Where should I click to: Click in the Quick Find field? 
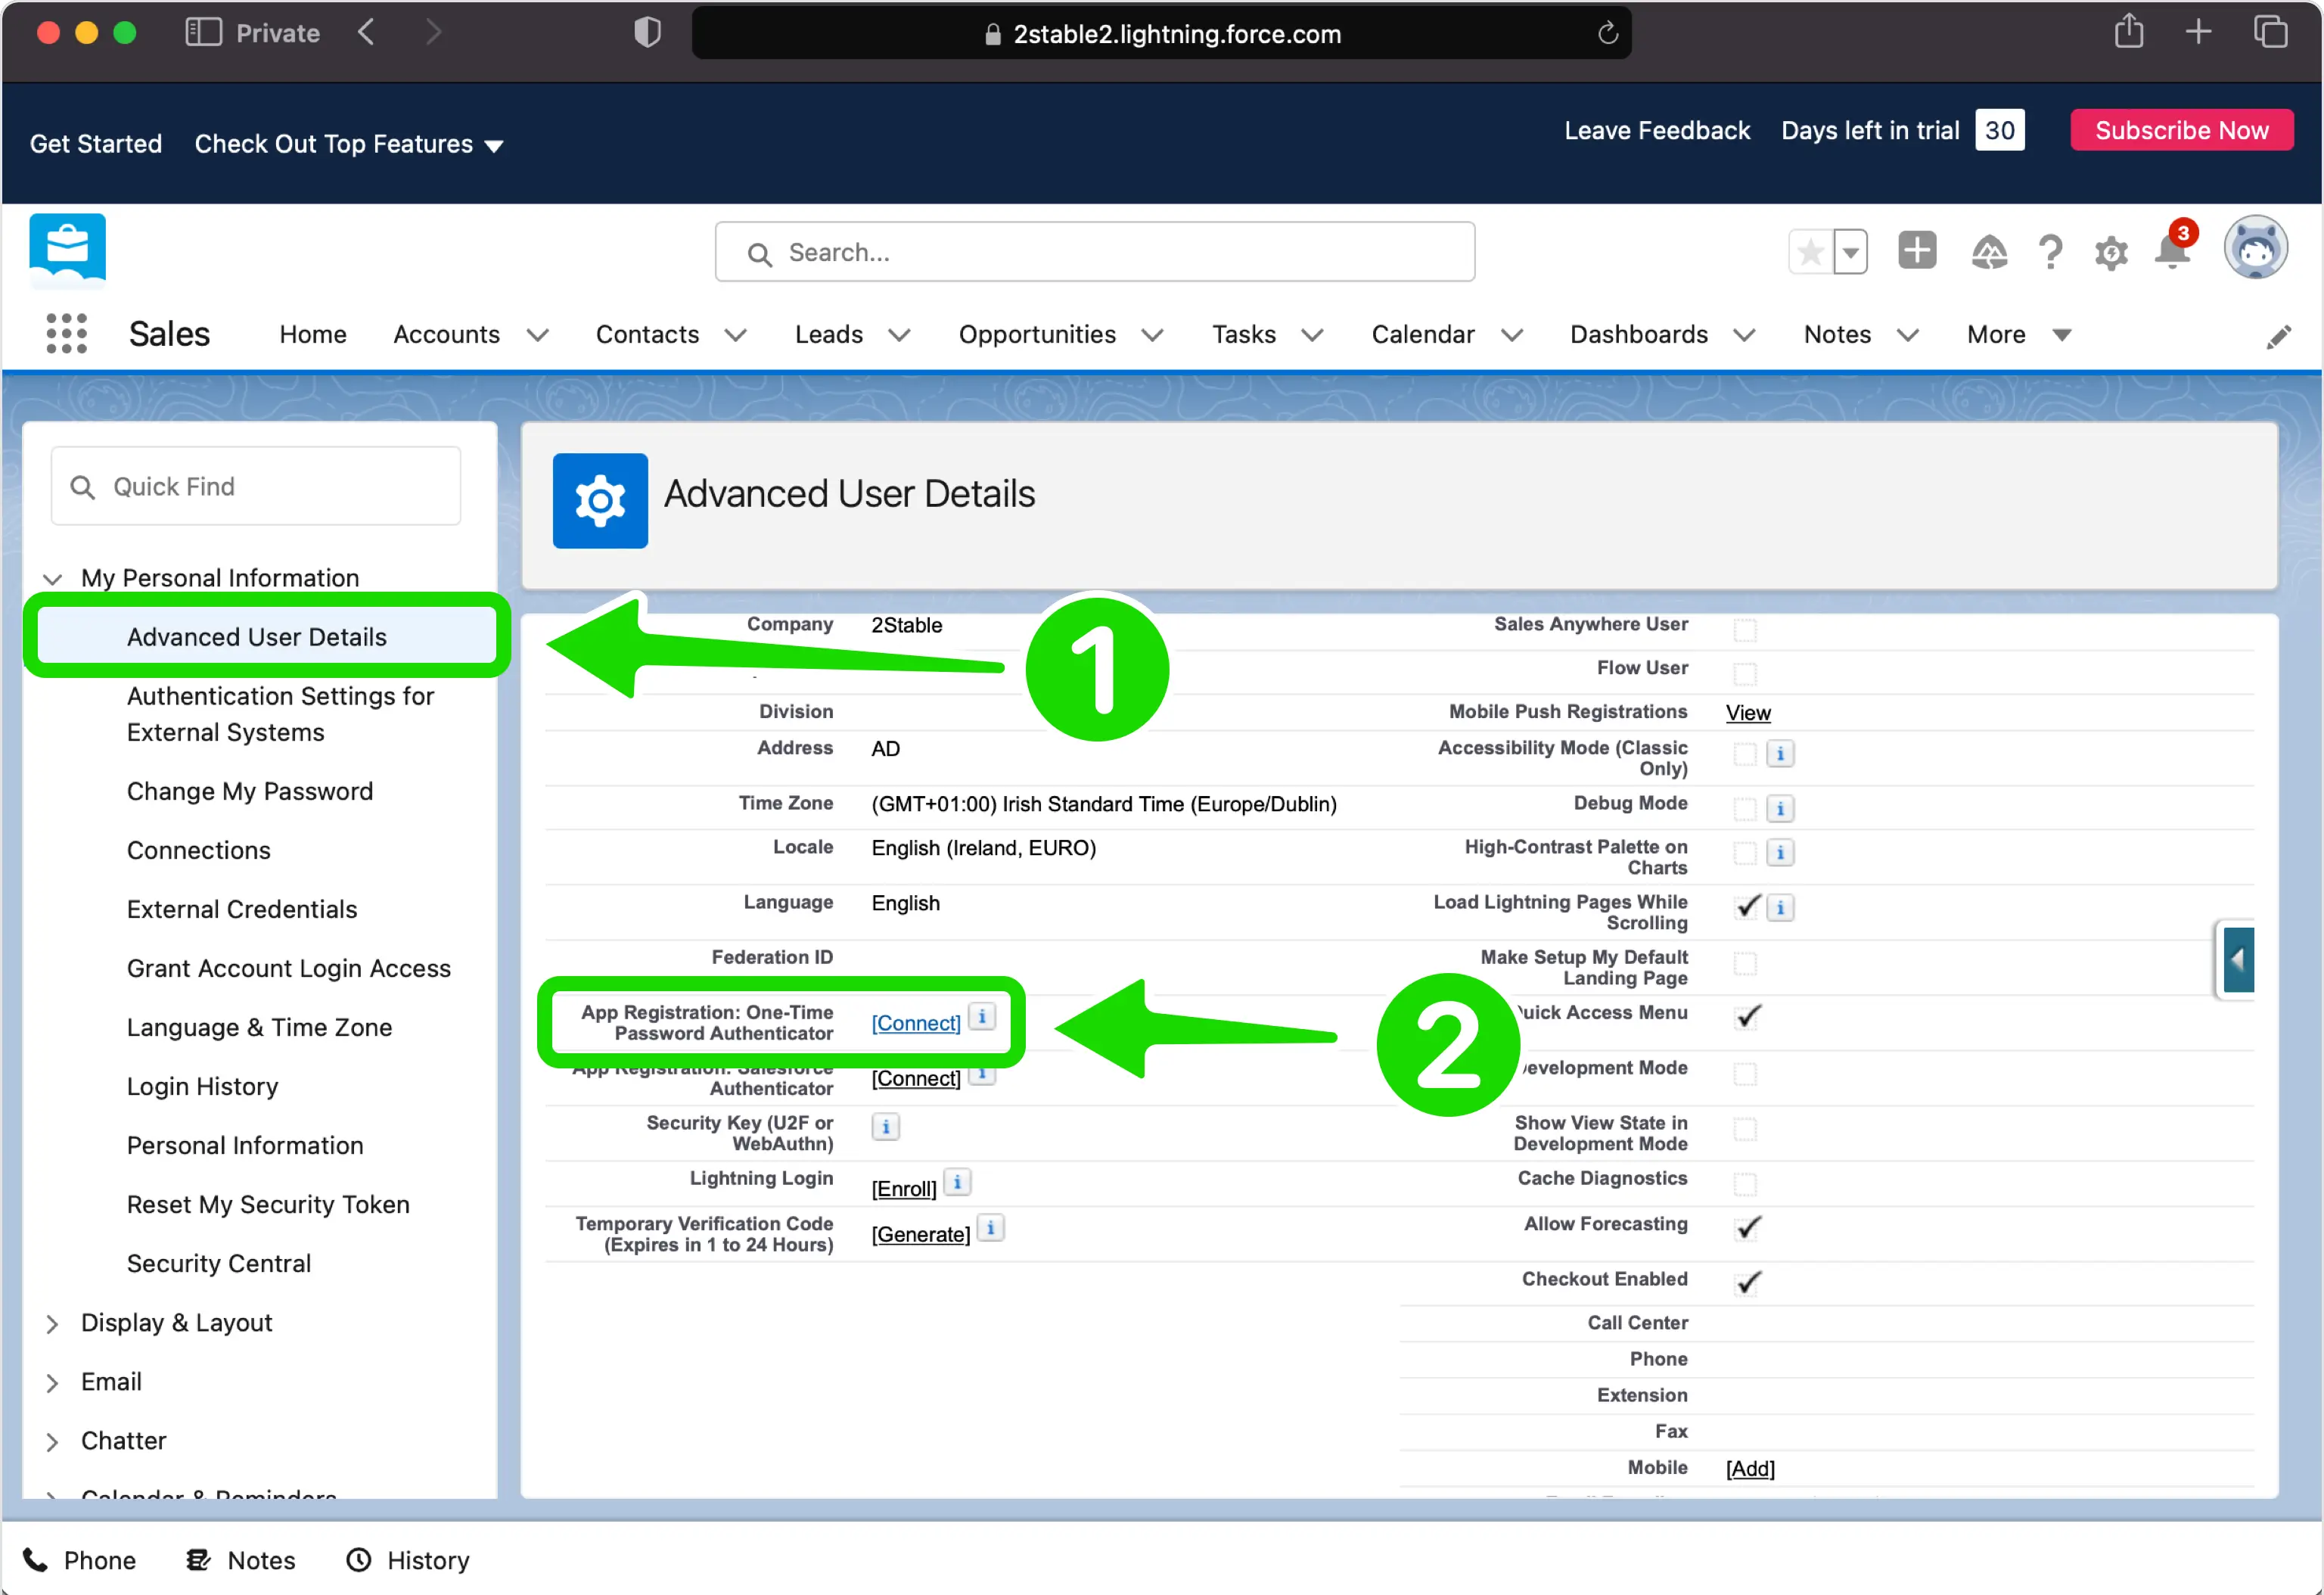tap(256, 486)
